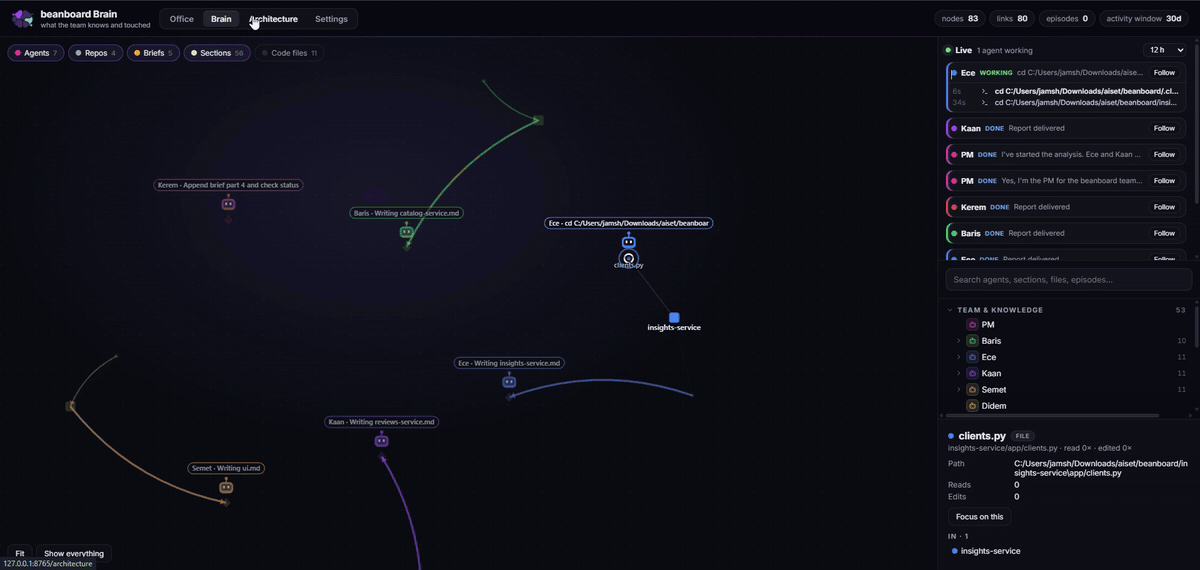Click the blue insights-service square node
Viewport: 1200px width, 570px height.
coord(674,317)
